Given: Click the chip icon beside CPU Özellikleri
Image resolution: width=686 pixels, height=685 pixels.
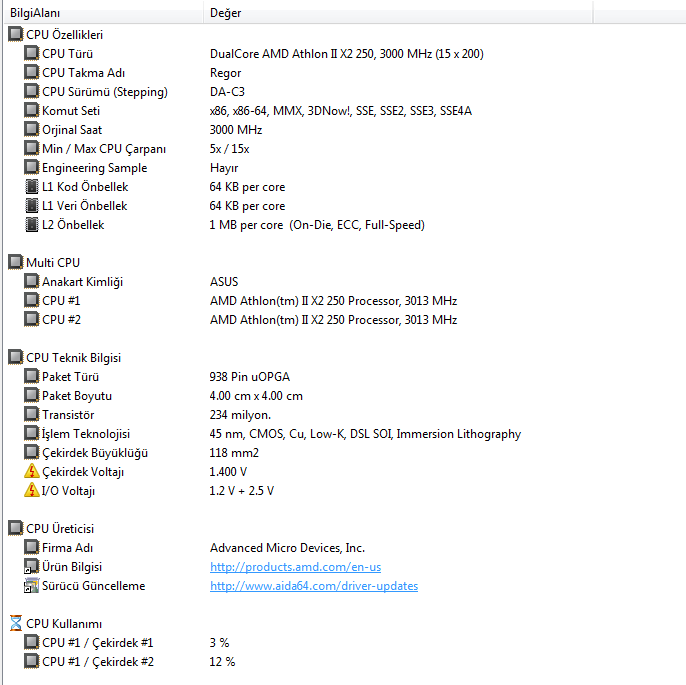Looking at the screenshot, I should click(15, 34).
